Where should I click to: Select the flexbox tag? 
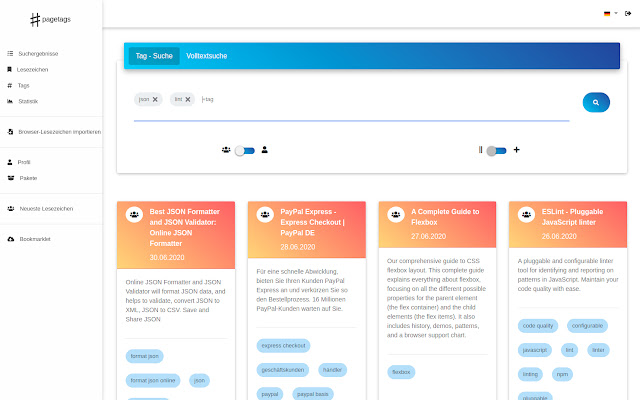[401, 372]
